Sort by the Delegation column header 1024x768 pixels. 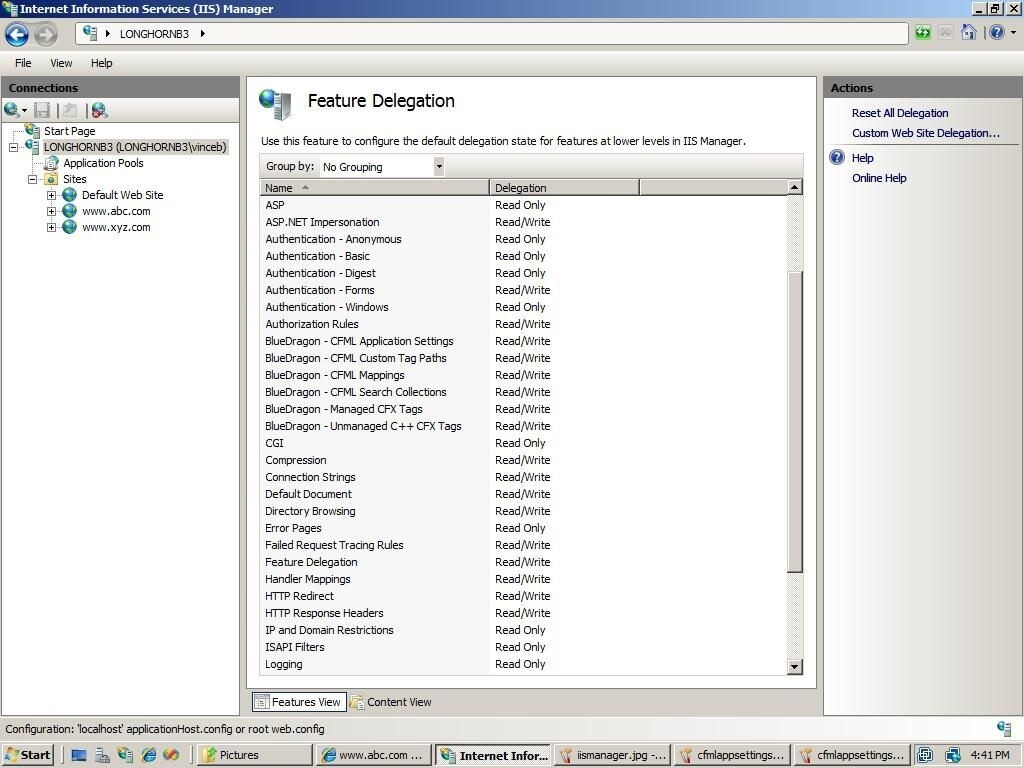(x=564, y=187)
